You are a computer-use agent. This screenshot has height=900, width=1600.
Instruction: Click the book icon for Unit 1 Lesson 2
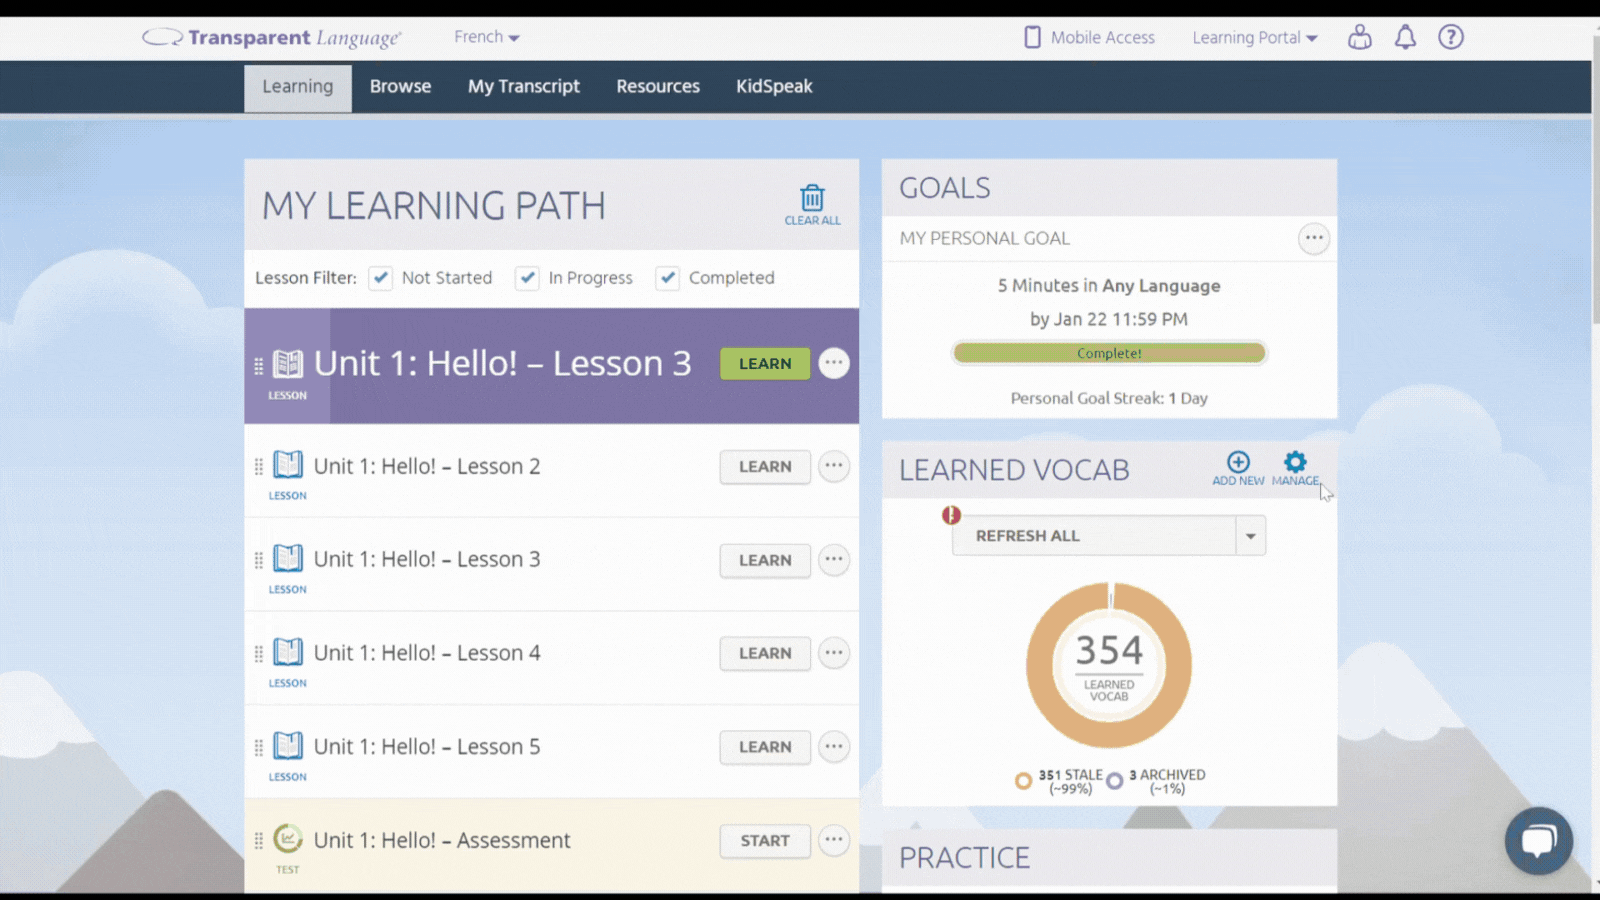point(288,465)
